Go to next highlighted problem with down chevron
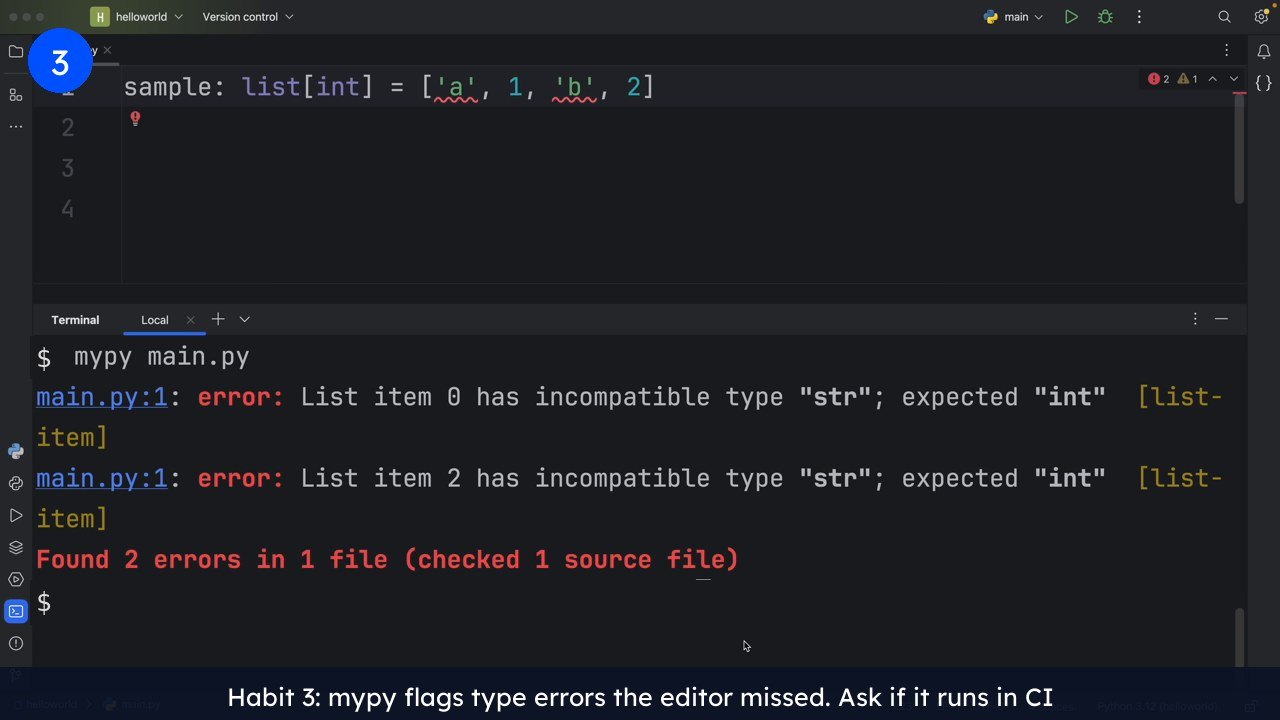The height and width of the screenshot is (720, 1280). [1233, 79]
